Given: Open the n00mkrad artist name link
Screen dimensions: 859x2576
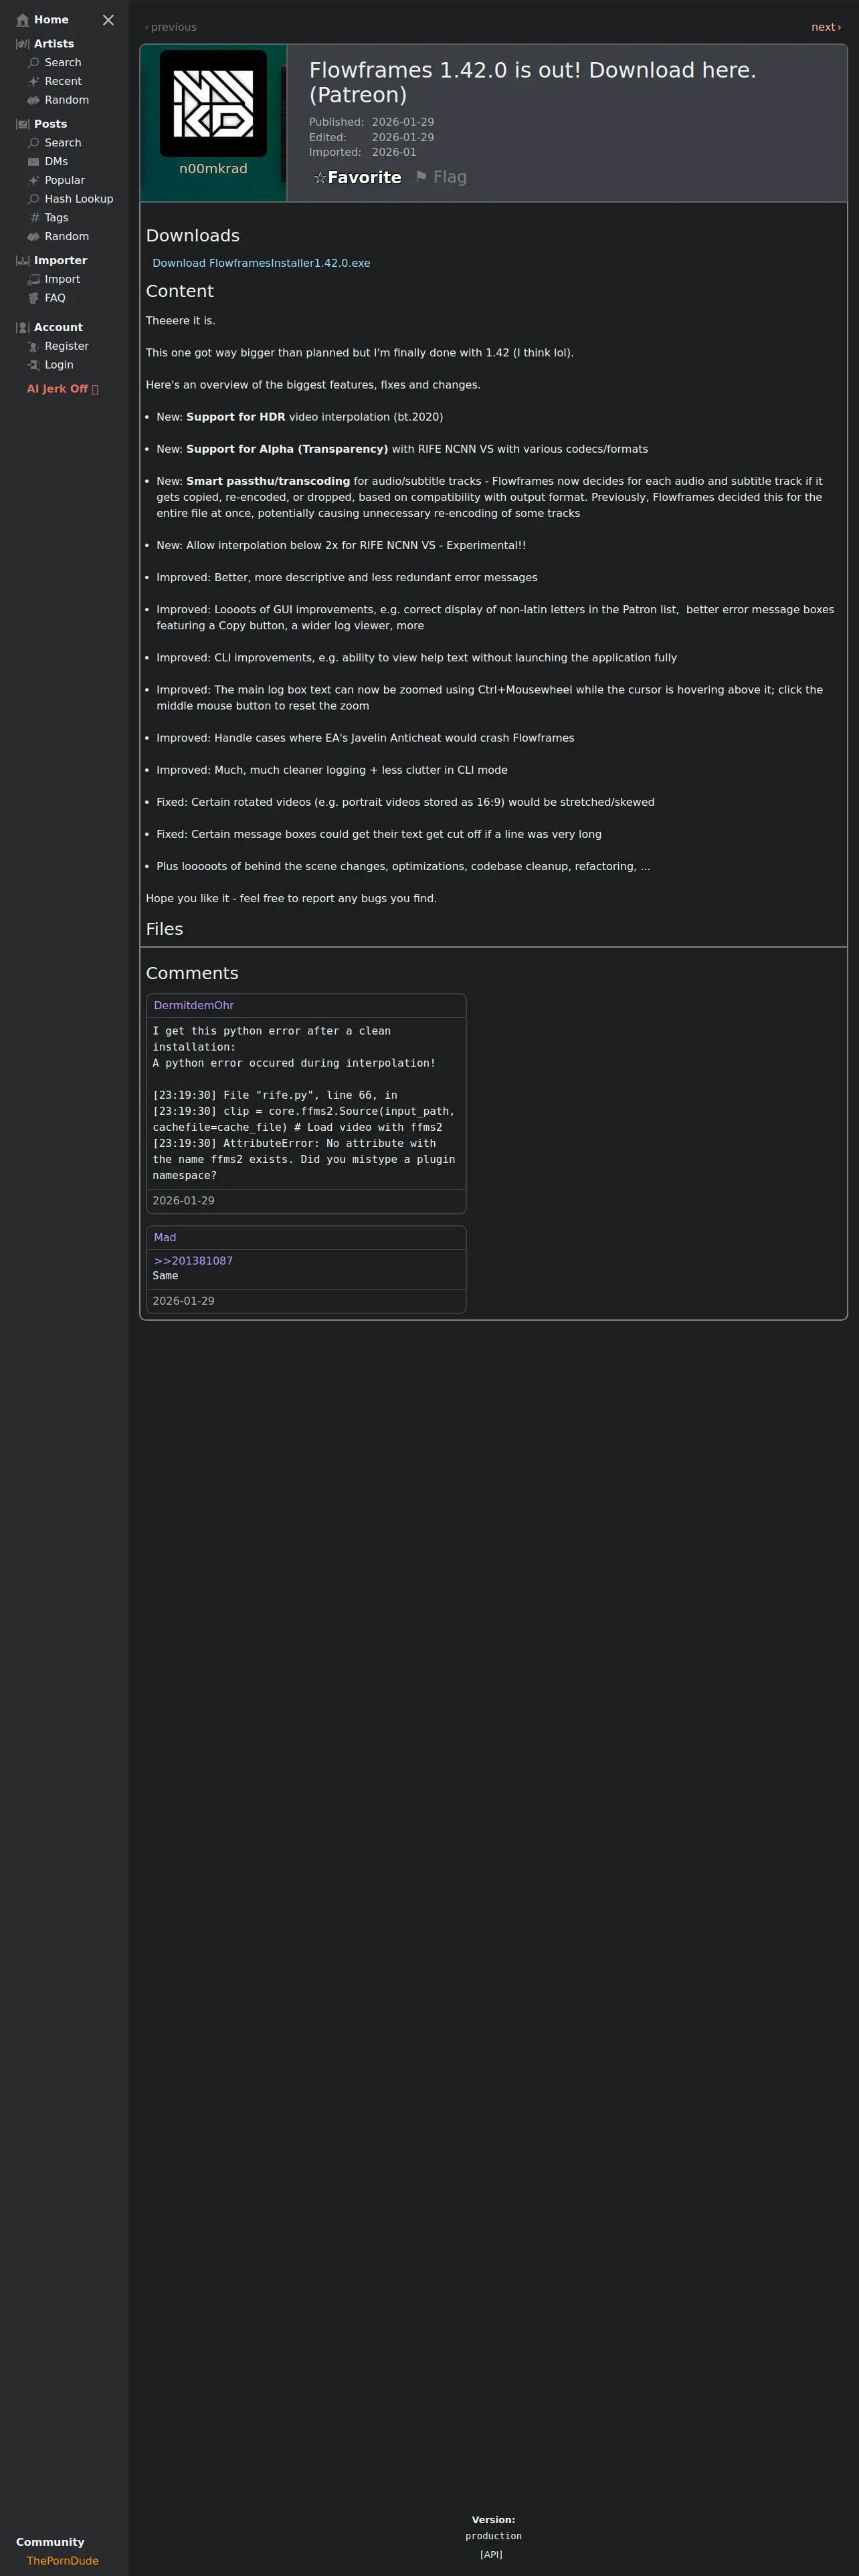Looking at the screenshot, I should tap(213, 169).
